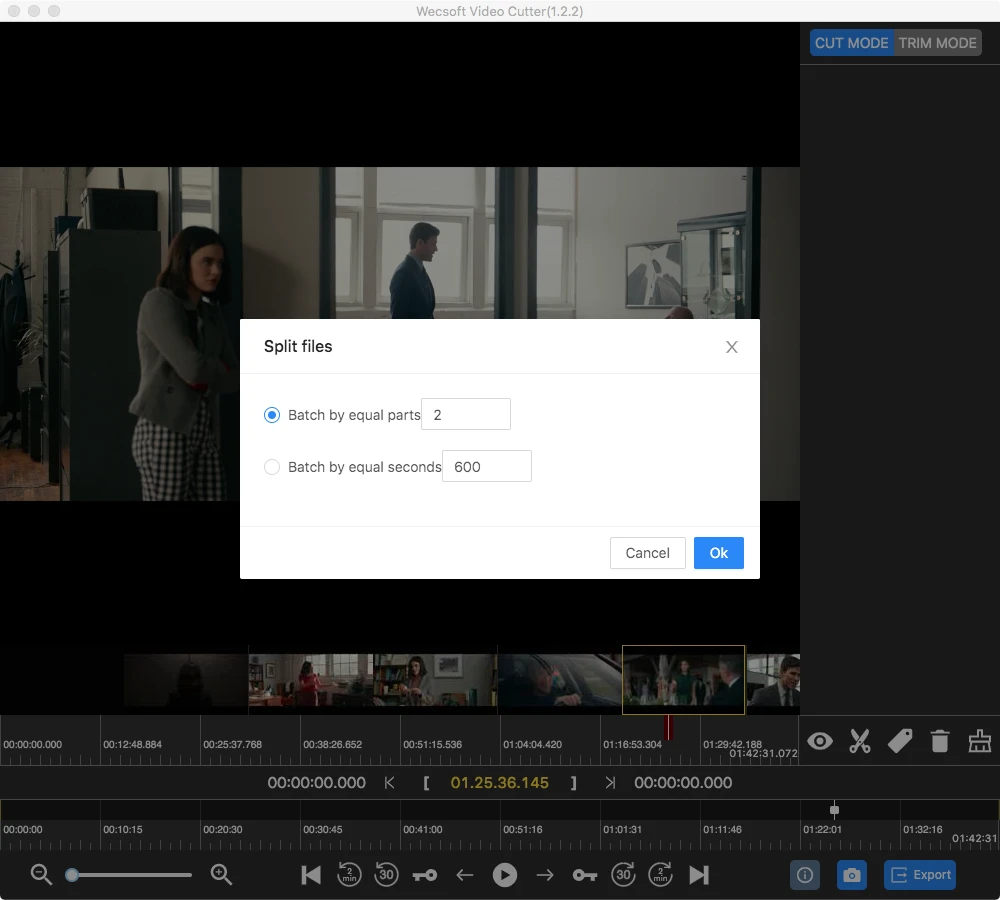Jump to segment start marker icon

pyautogui.click(x=389, y=783)
